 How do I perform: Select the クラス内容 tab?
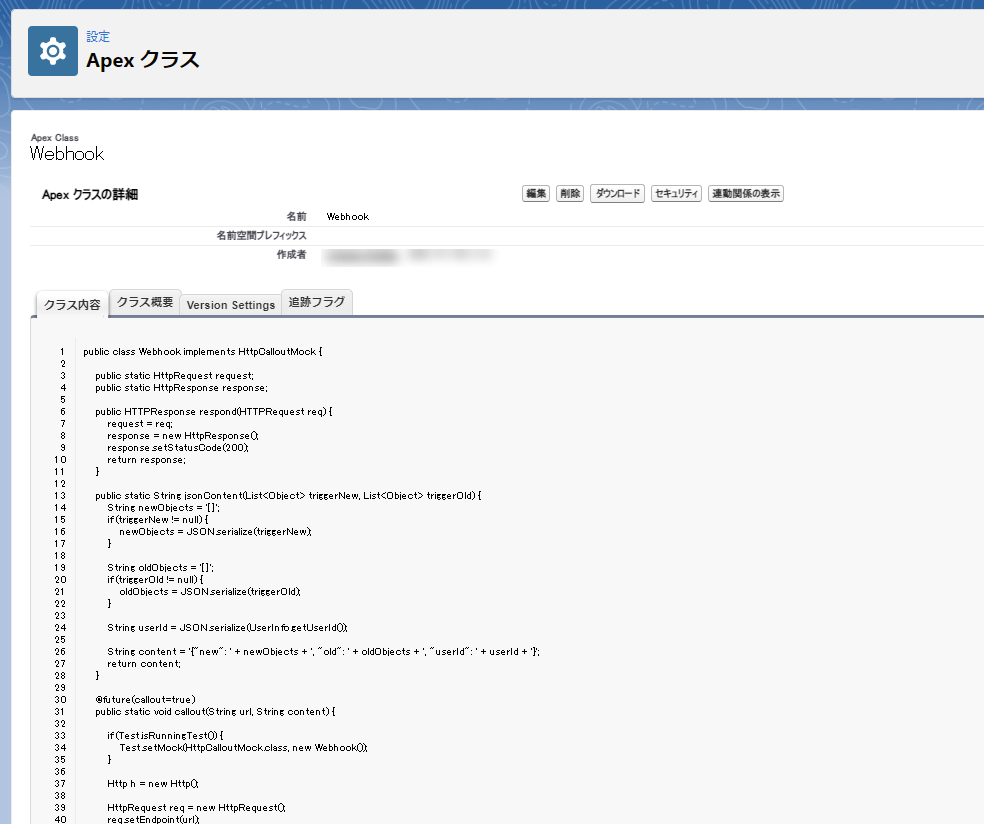[x=72, y=304]
